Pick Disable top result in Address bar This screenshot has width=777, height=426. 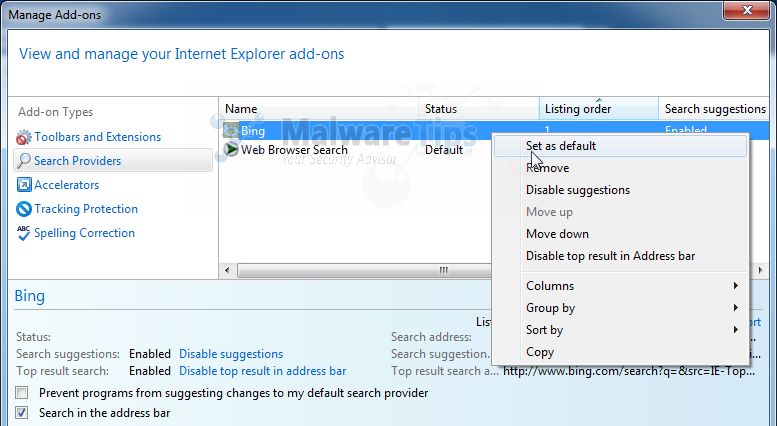coord(620,256)
